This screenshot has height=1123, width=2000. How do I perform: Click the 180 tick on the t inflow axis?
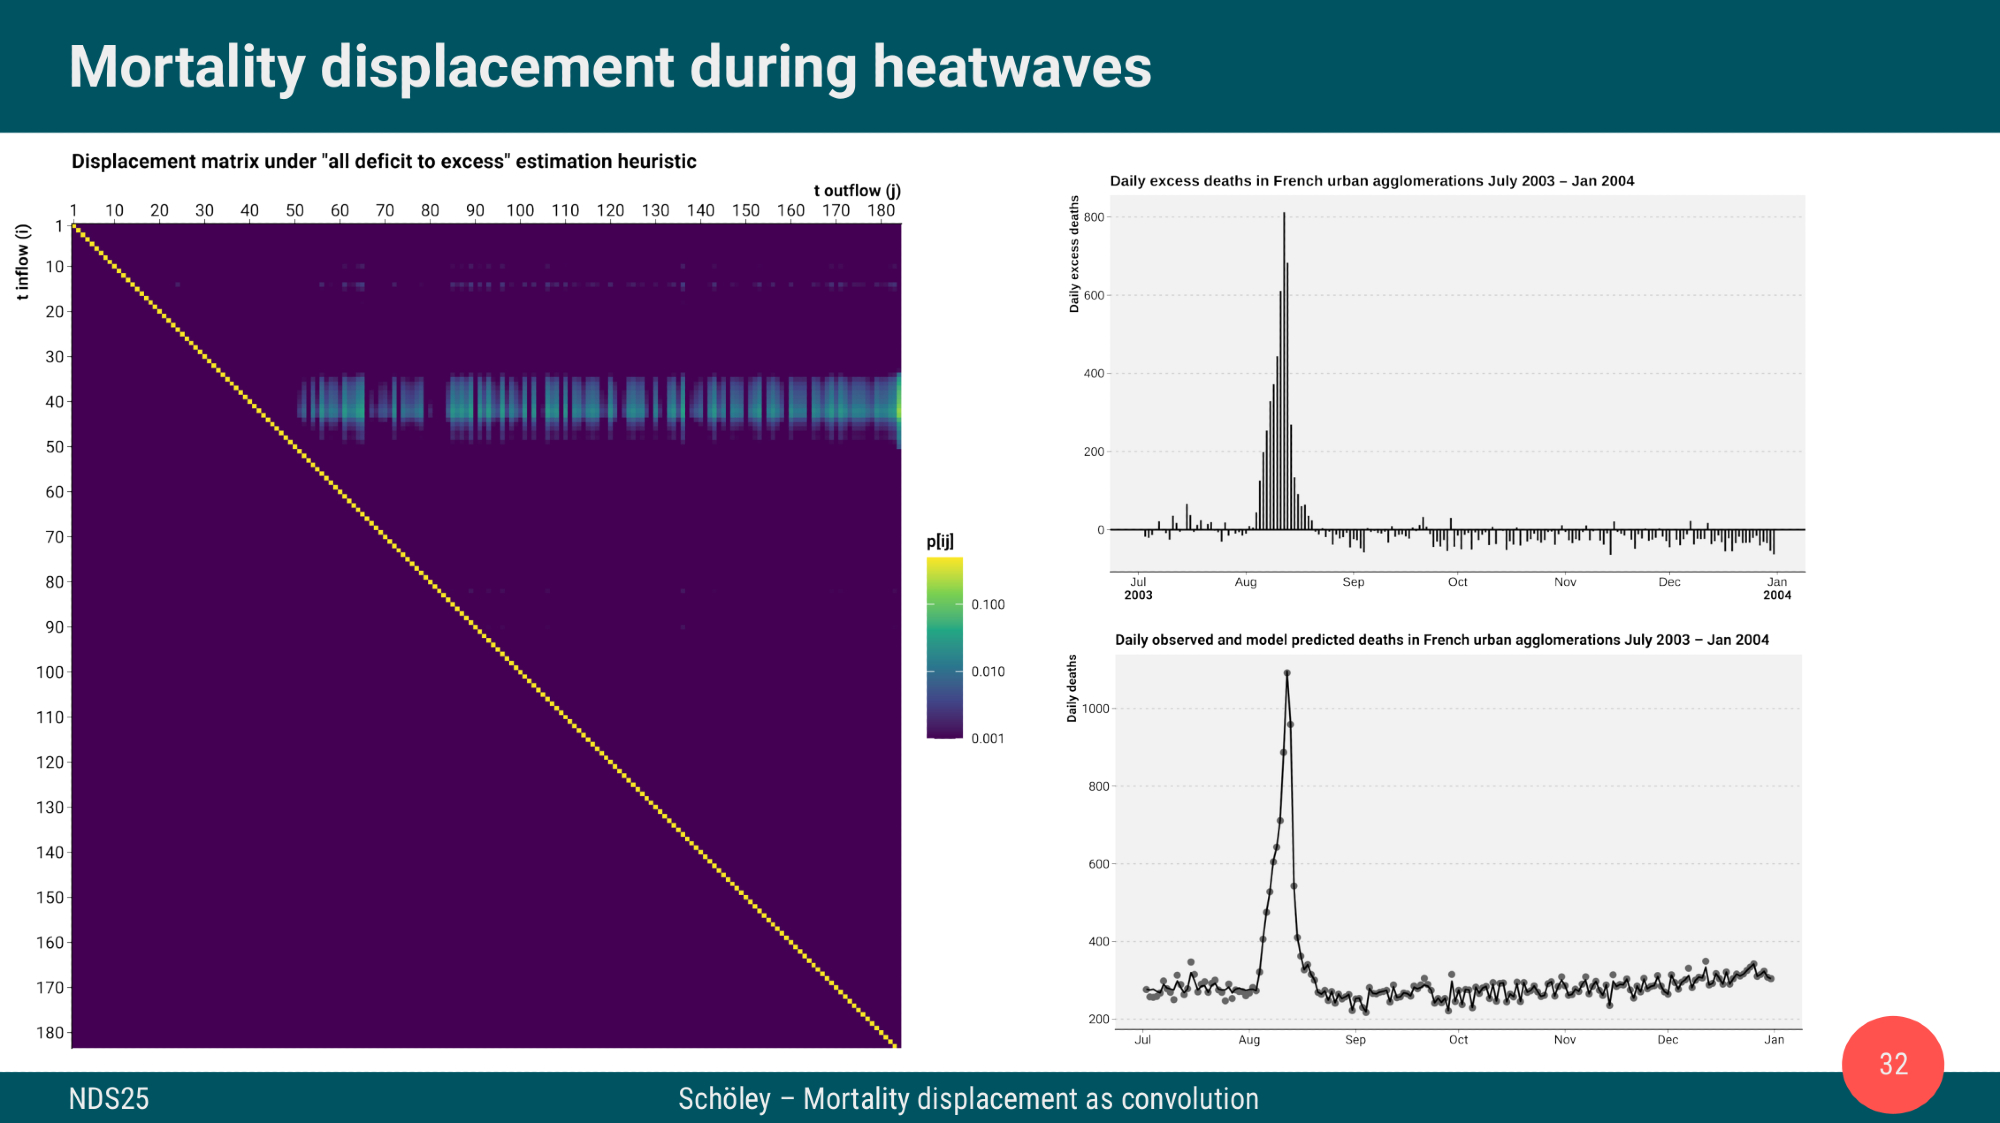(50, 1033)
